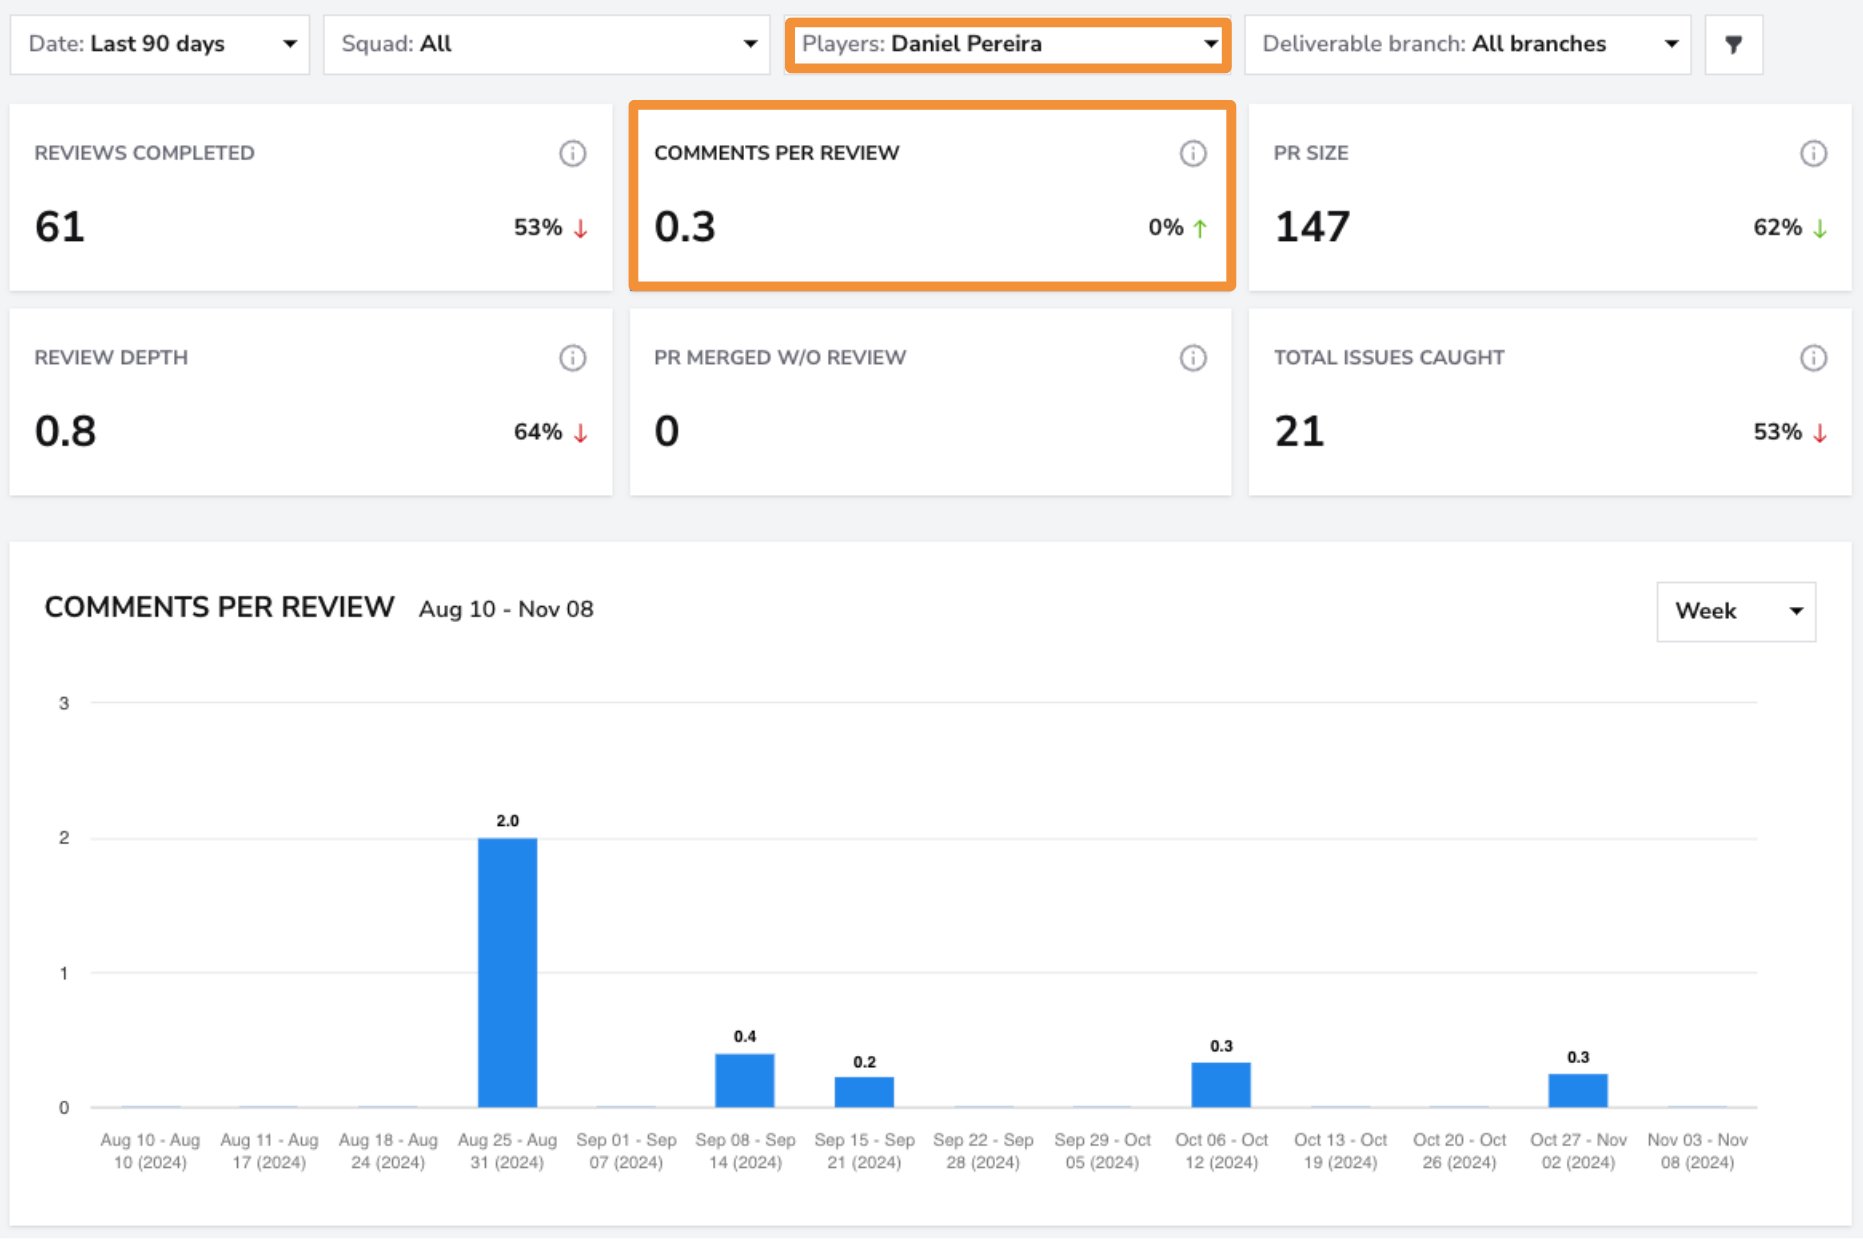Click the filter funnel icon
1863x1239 pixels.
(x=1733, y=44)
